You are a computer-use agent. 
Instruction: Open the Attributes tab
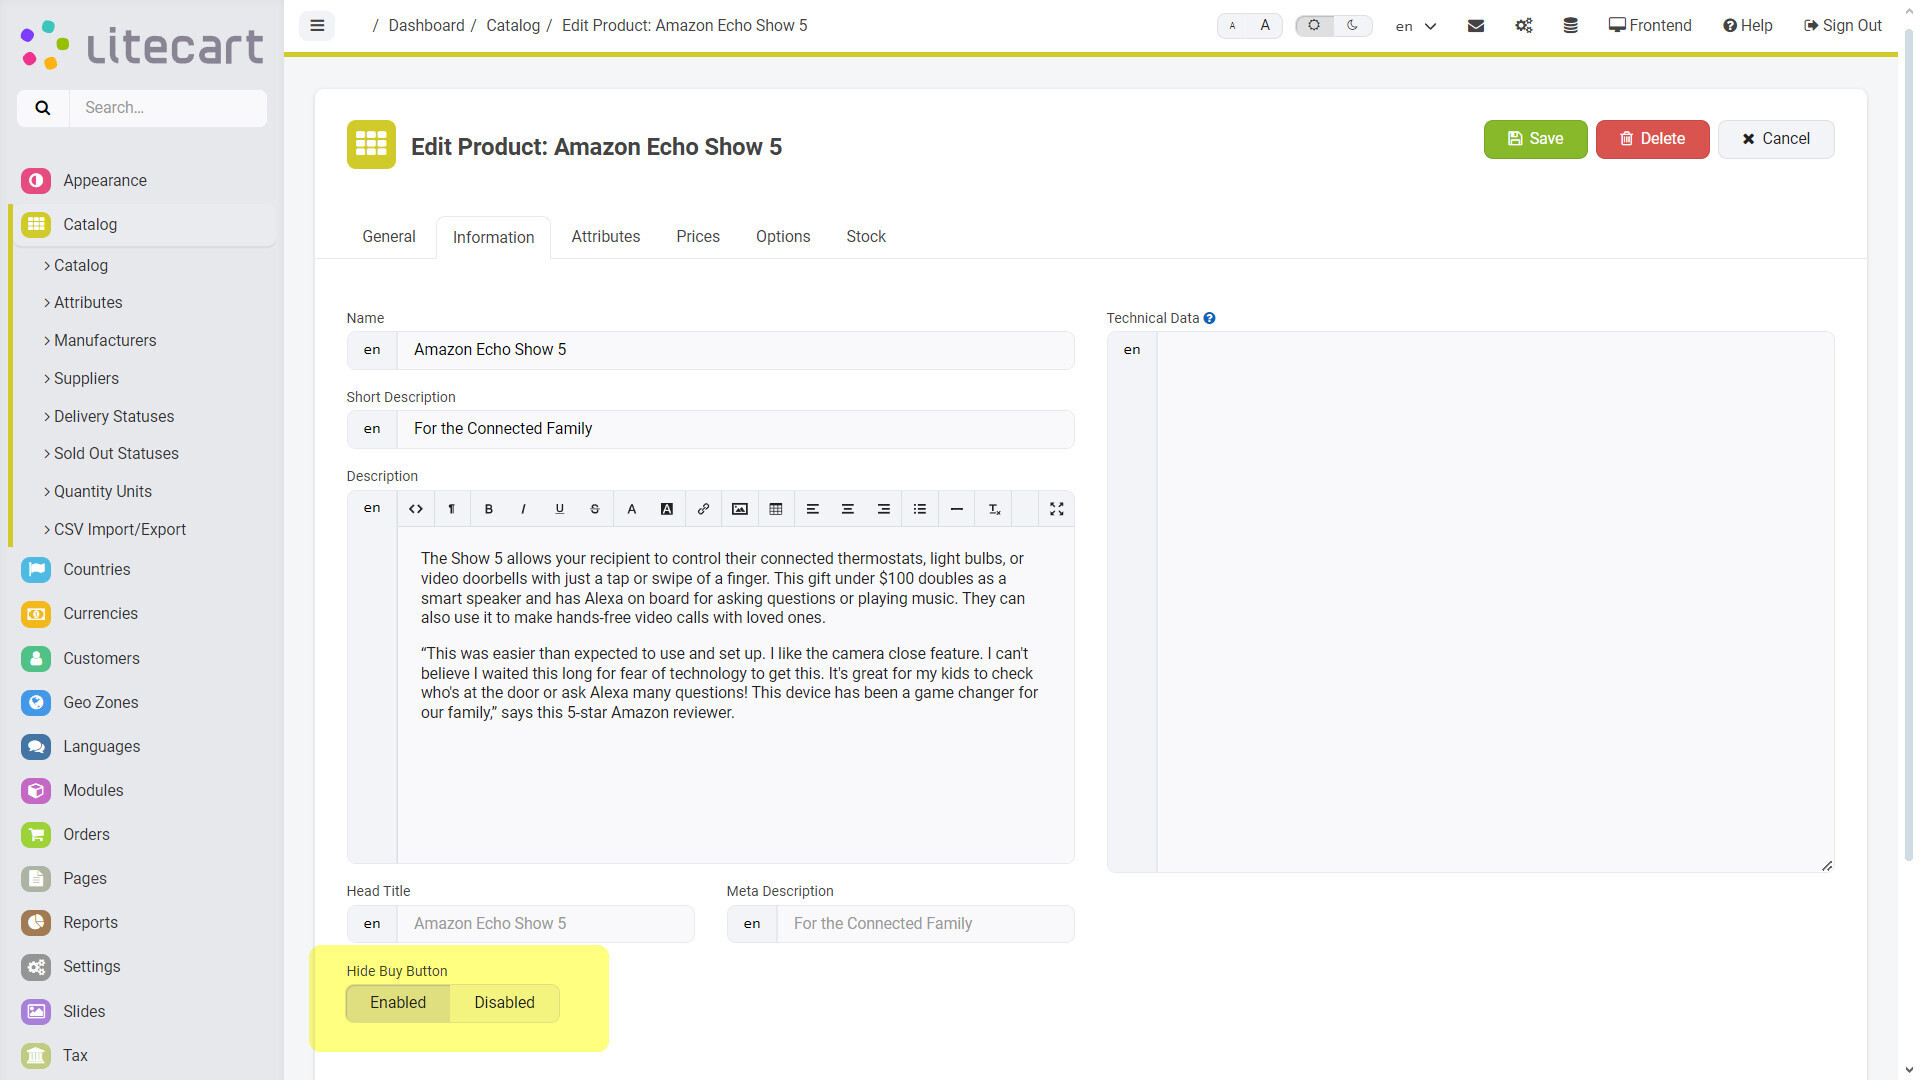pos(605,237)
